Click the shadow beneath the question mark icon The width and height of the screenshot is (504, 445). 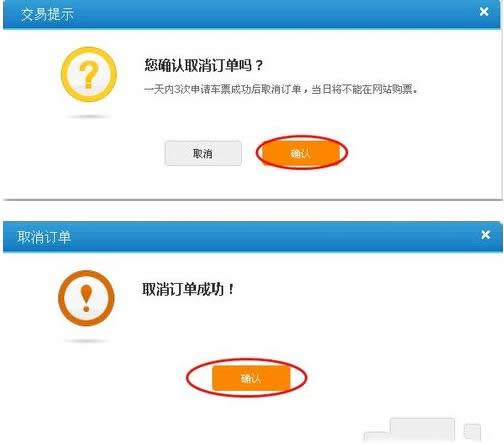click(x=89, y=117)
